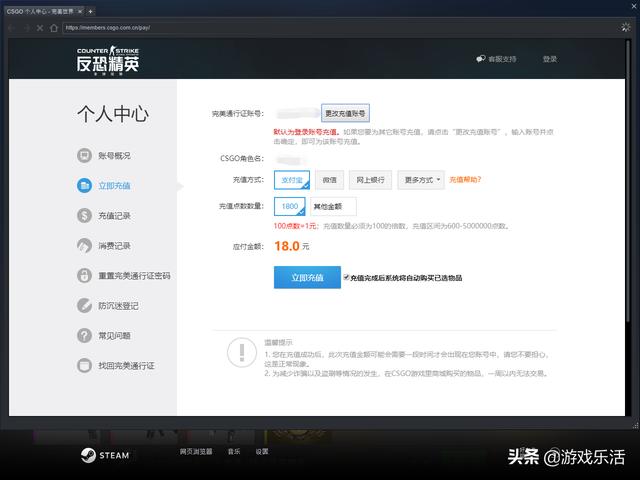Select 网上银行 payment method
The height and width of the screenshot is (480, 640).
[370, 180]
